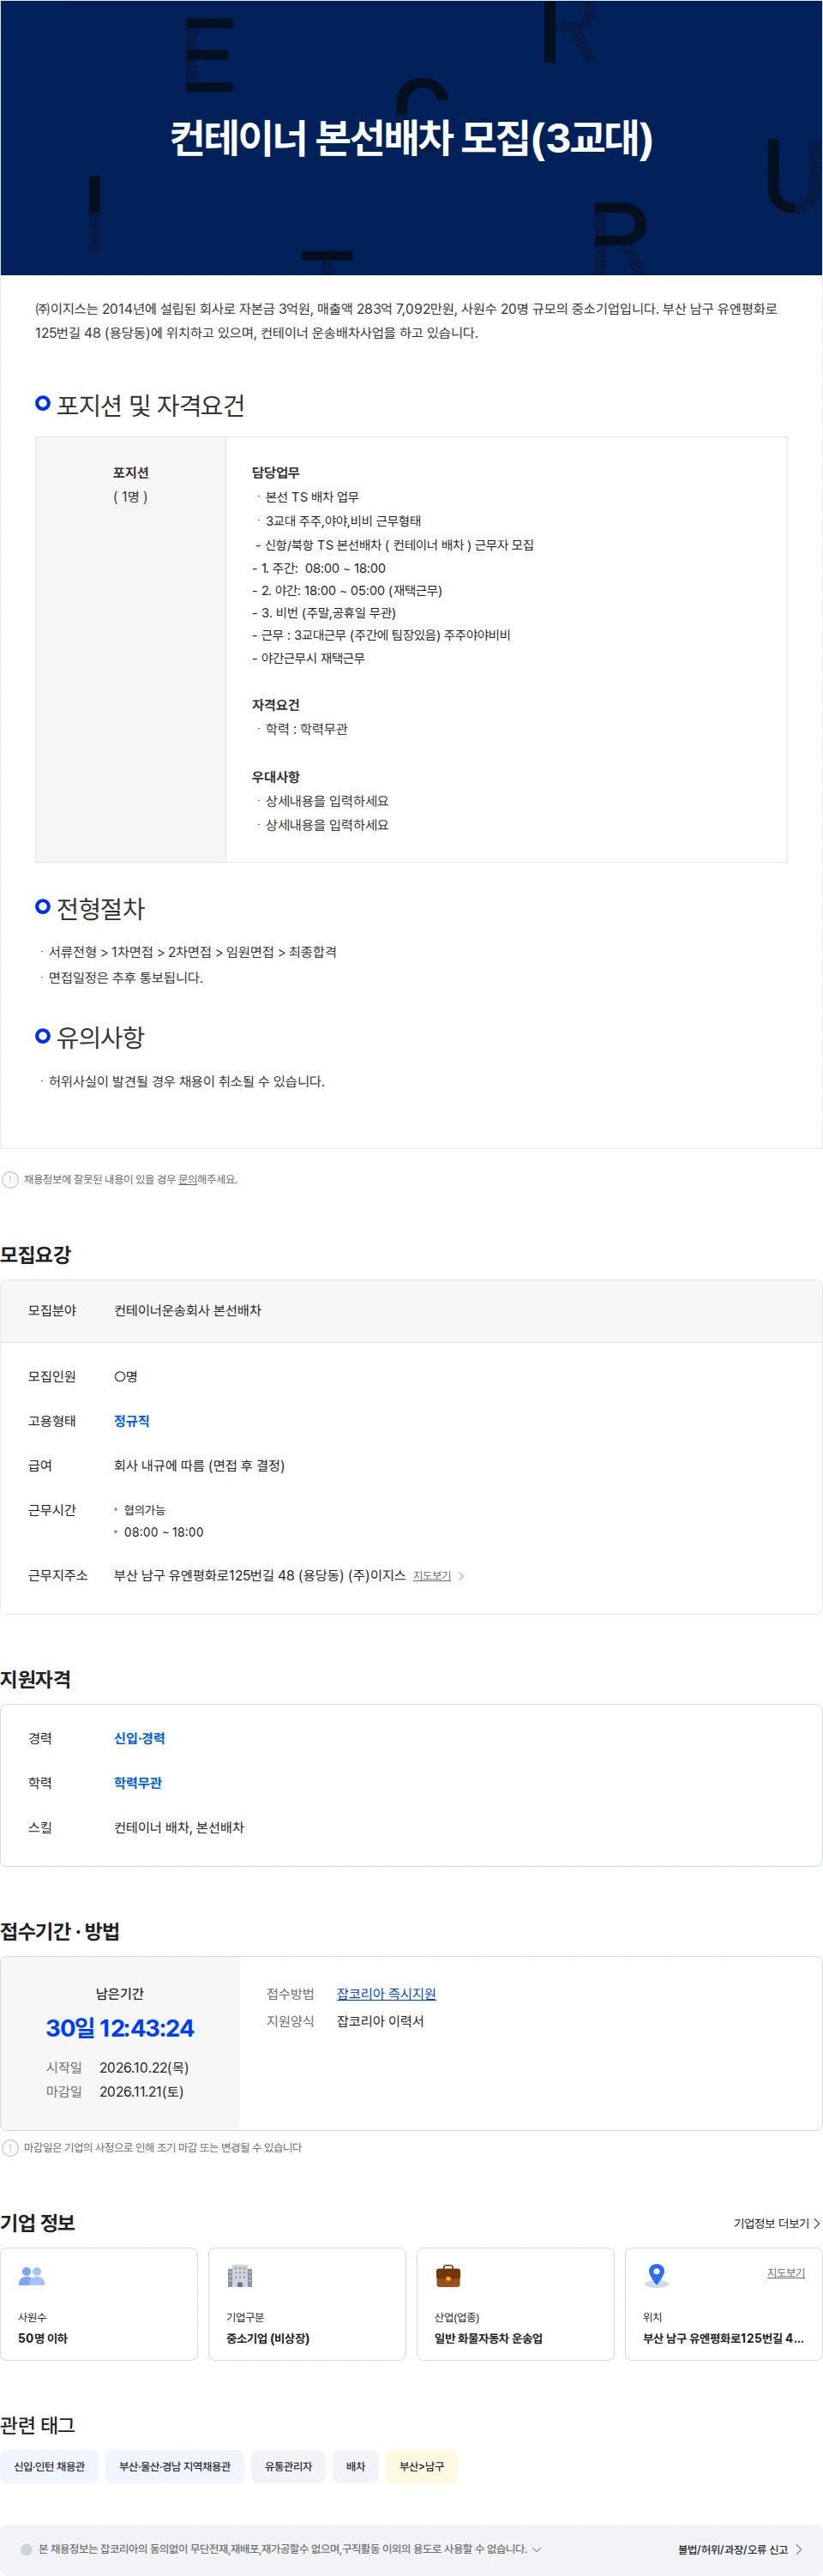
Task: Open 지도보기 next to the work address
Action: click(x=432, y=1576)
